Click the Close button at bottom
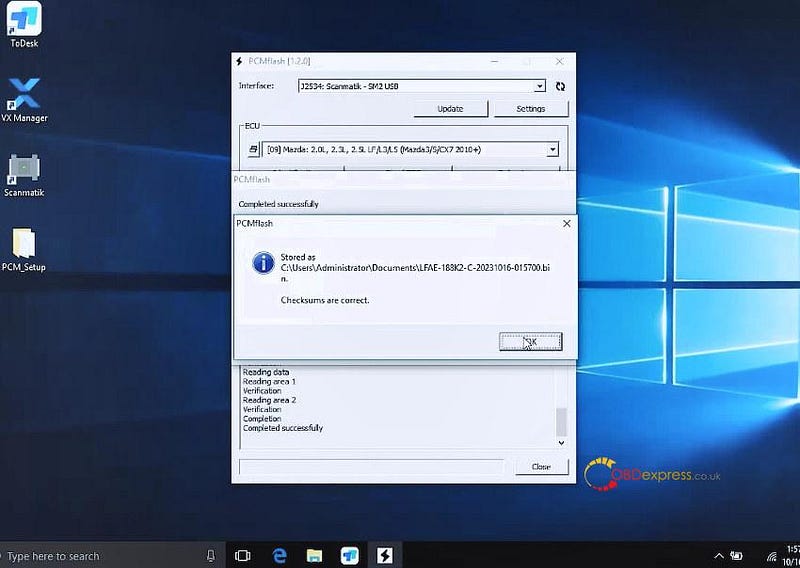The height and width of the screenshot is (568, 800). click(x=541, y=466)
